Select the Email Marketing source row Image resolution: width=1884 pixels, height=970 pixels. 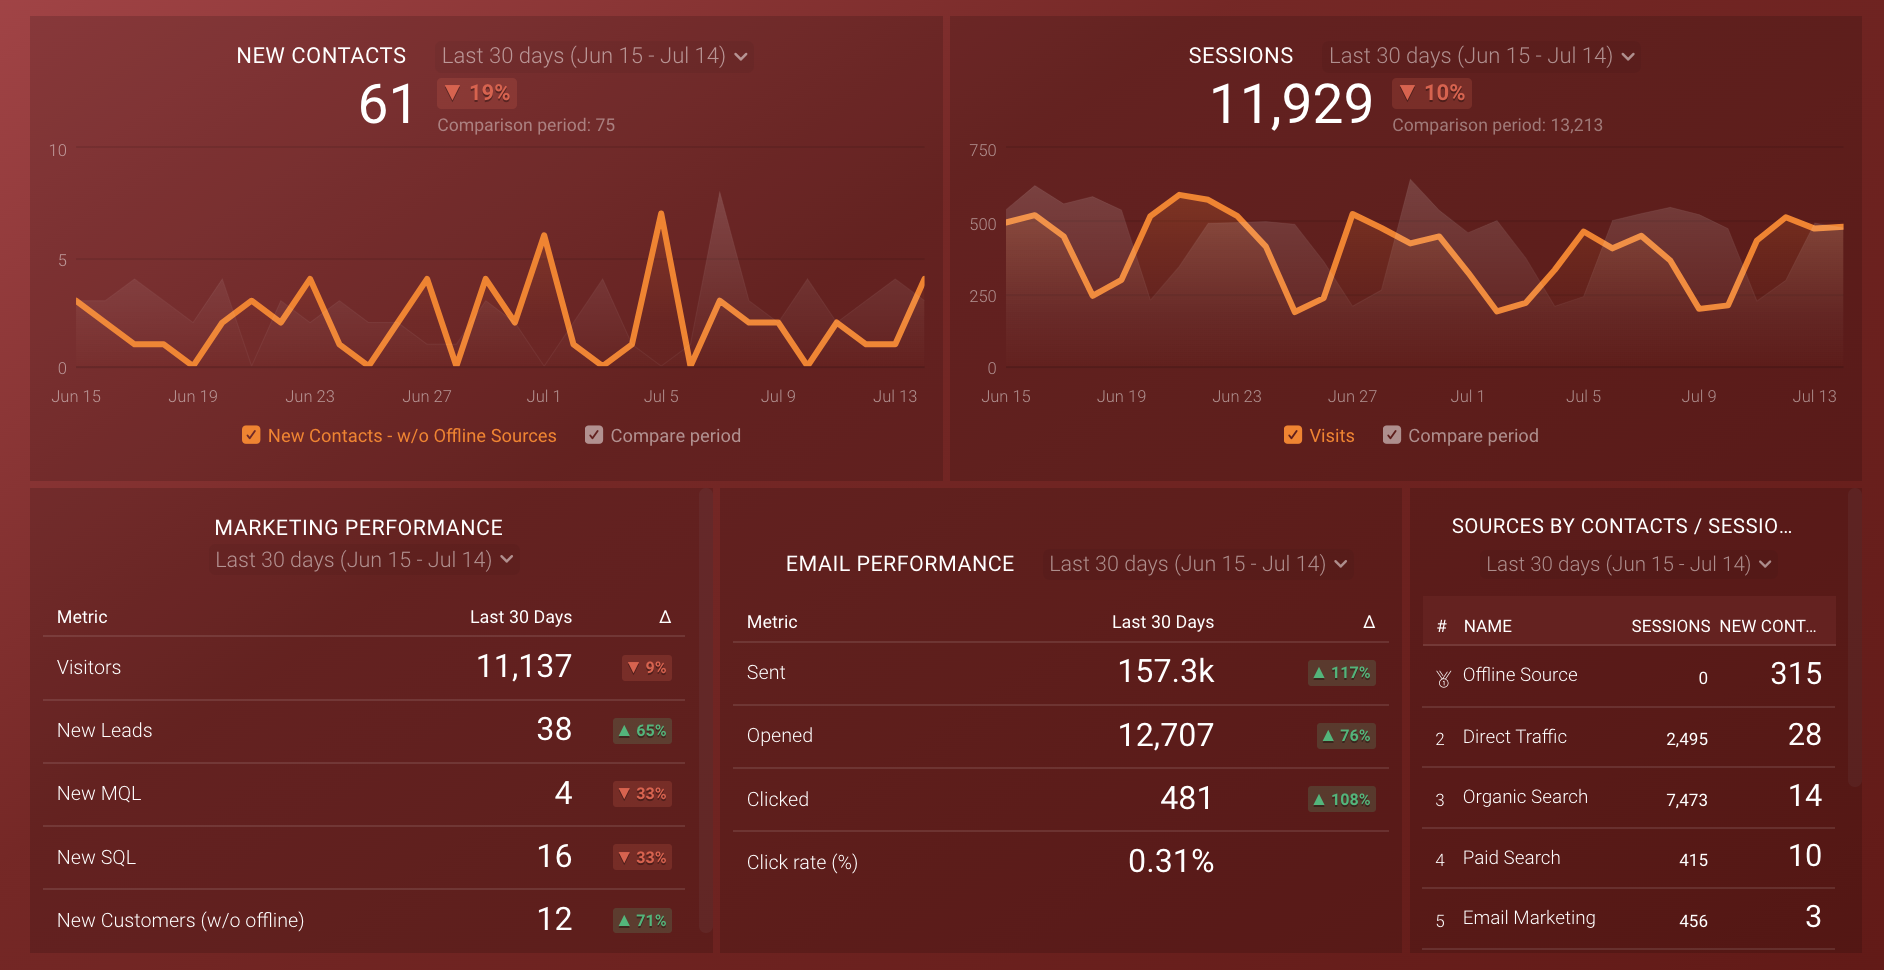(1629, 918)
